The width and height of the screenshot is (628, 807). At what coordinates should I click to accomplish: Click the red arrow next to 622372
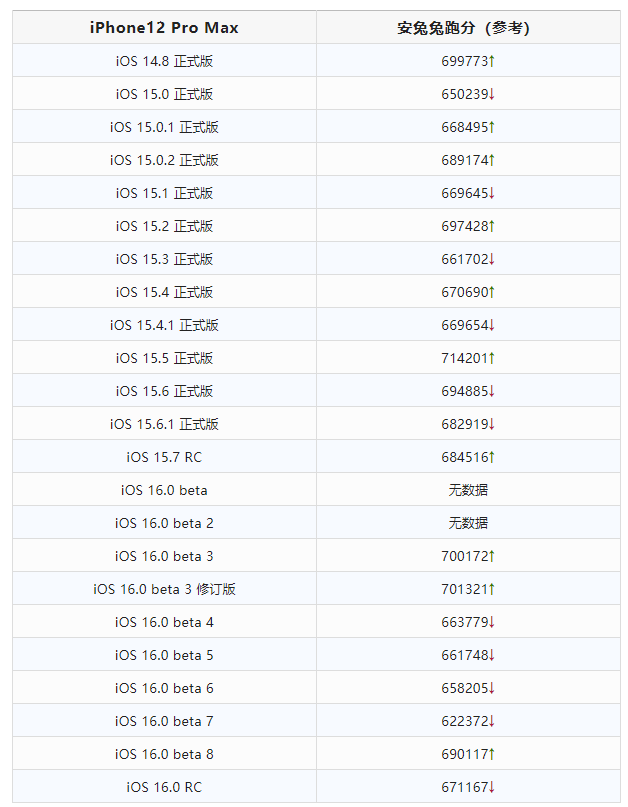click(x=492, y=721)
